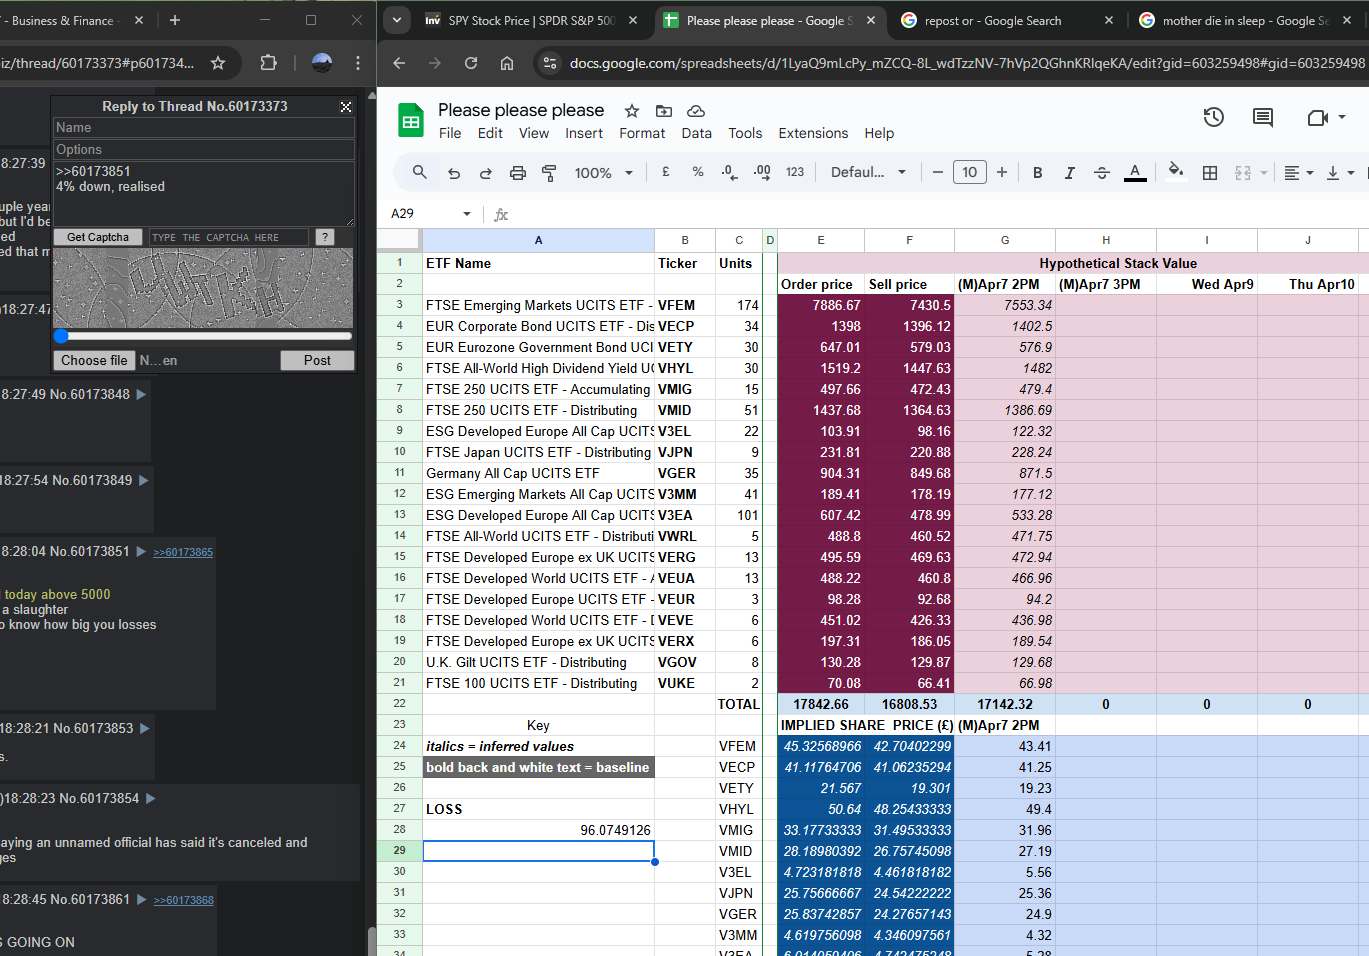Image resolution: width=1369 pixels, height=956 pixels.
Task: Expand the vertical align dropdown
Action: [x=1340, y=173]
